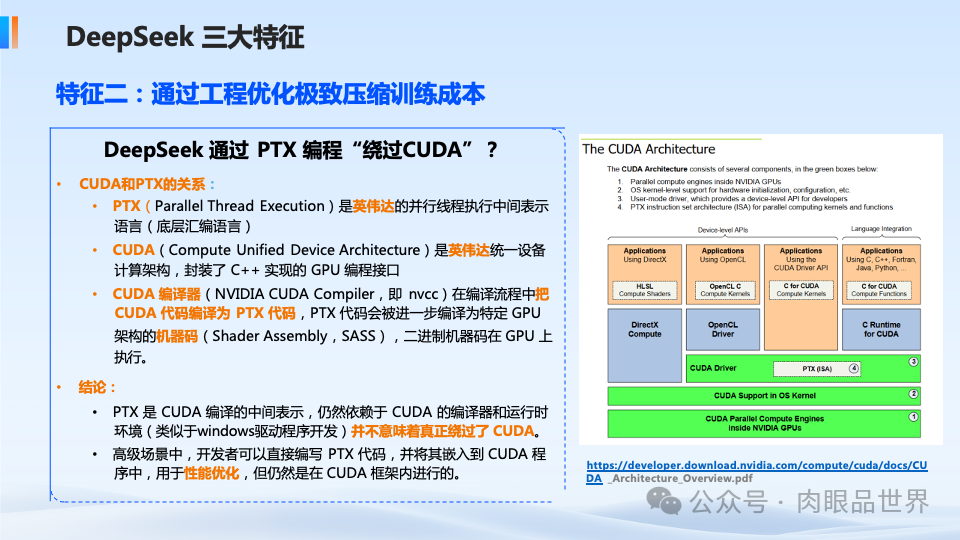Click the "Device-level APIs" label

(722, 230)
